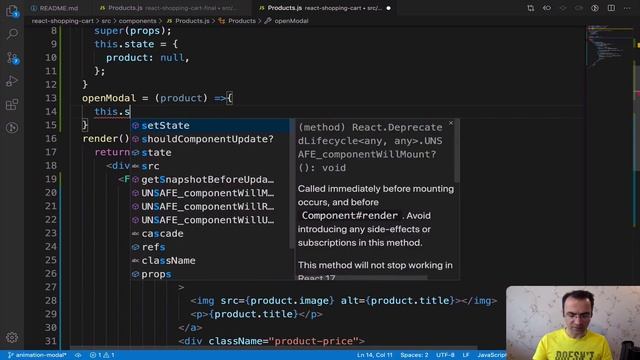This screenshot has height=360, width=640.
Task: Click src folder in the breadcrumb
Action: click(106, 21)
